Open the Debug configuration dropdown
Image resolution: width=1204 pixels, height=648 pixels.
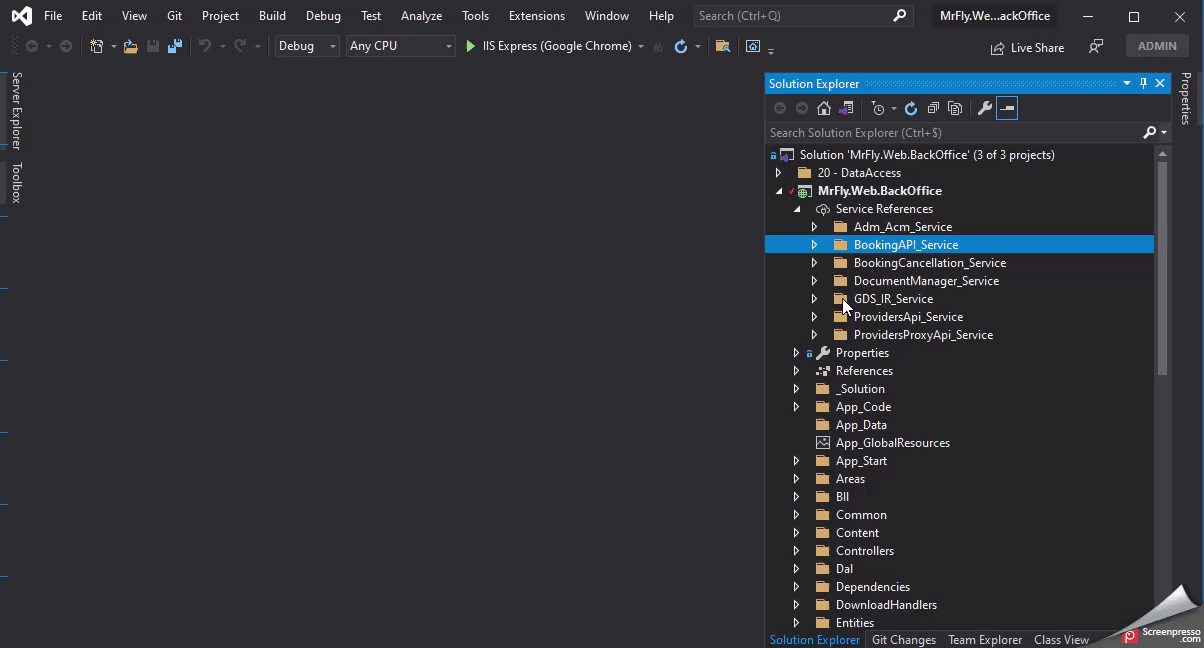[307, 46]
